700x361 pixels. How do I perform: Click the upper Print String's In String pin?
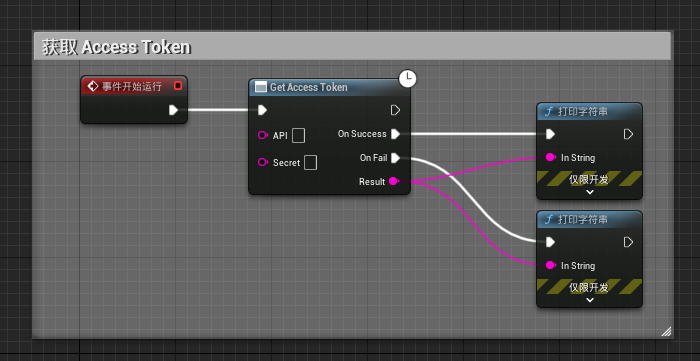[550, 158]
